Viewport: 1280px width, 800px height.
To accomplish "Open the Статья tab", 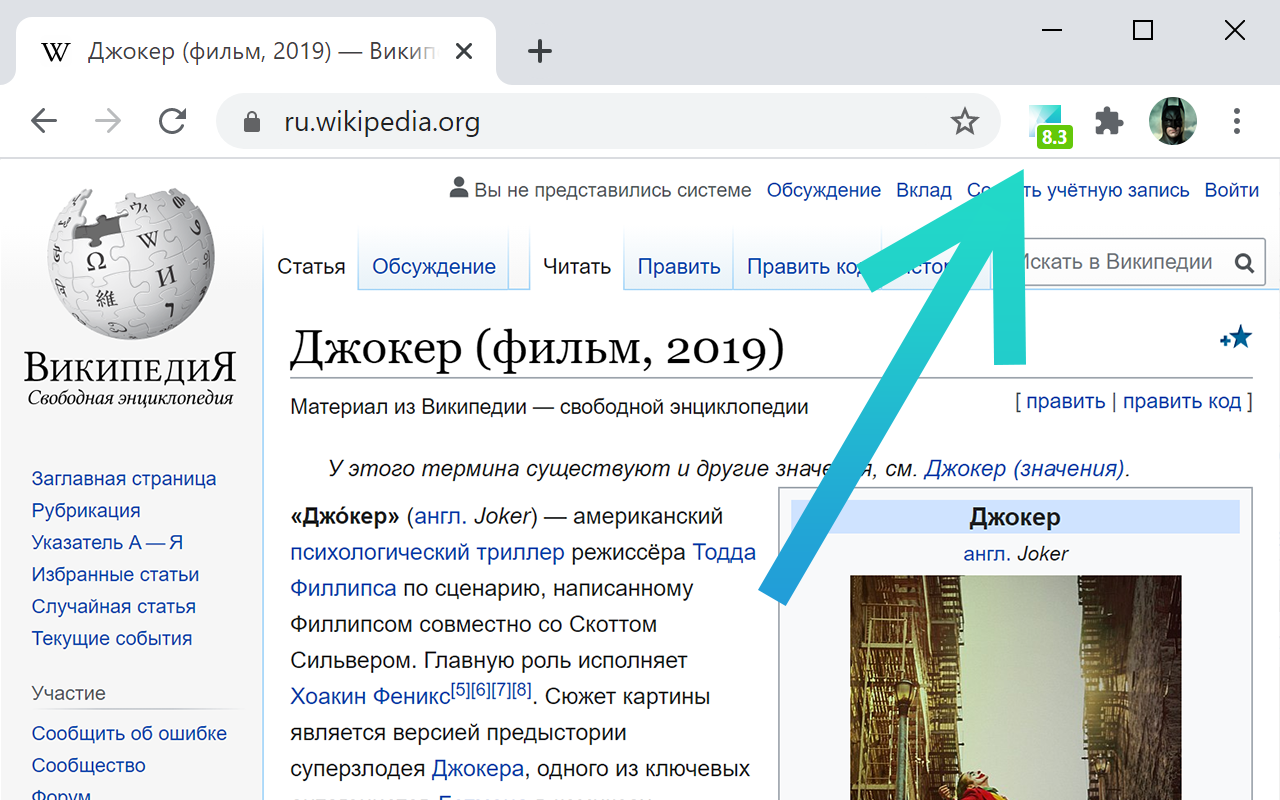I will pos(311,266).
